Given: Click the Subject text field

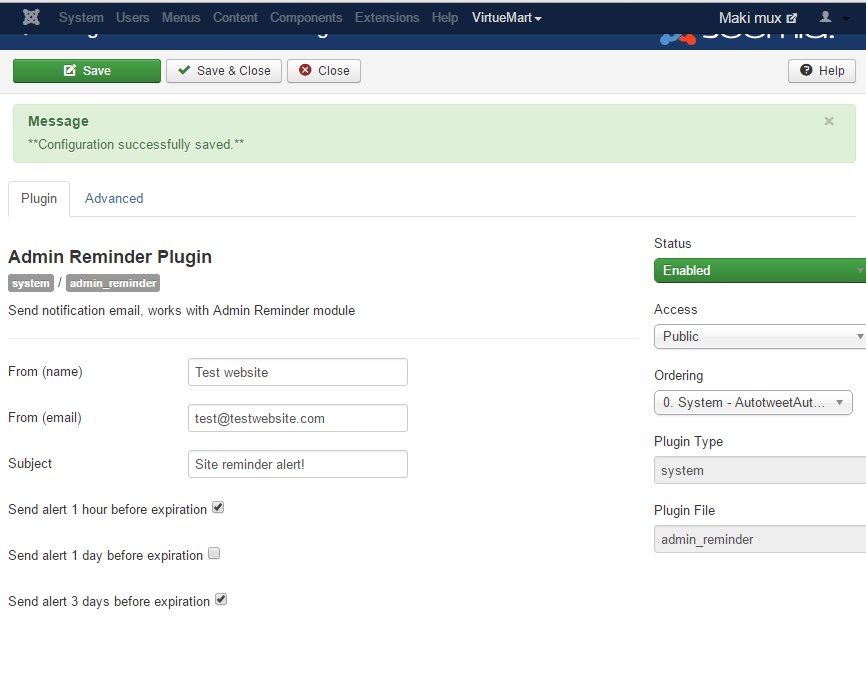Looking at the screenshot, I should point(297,464).
